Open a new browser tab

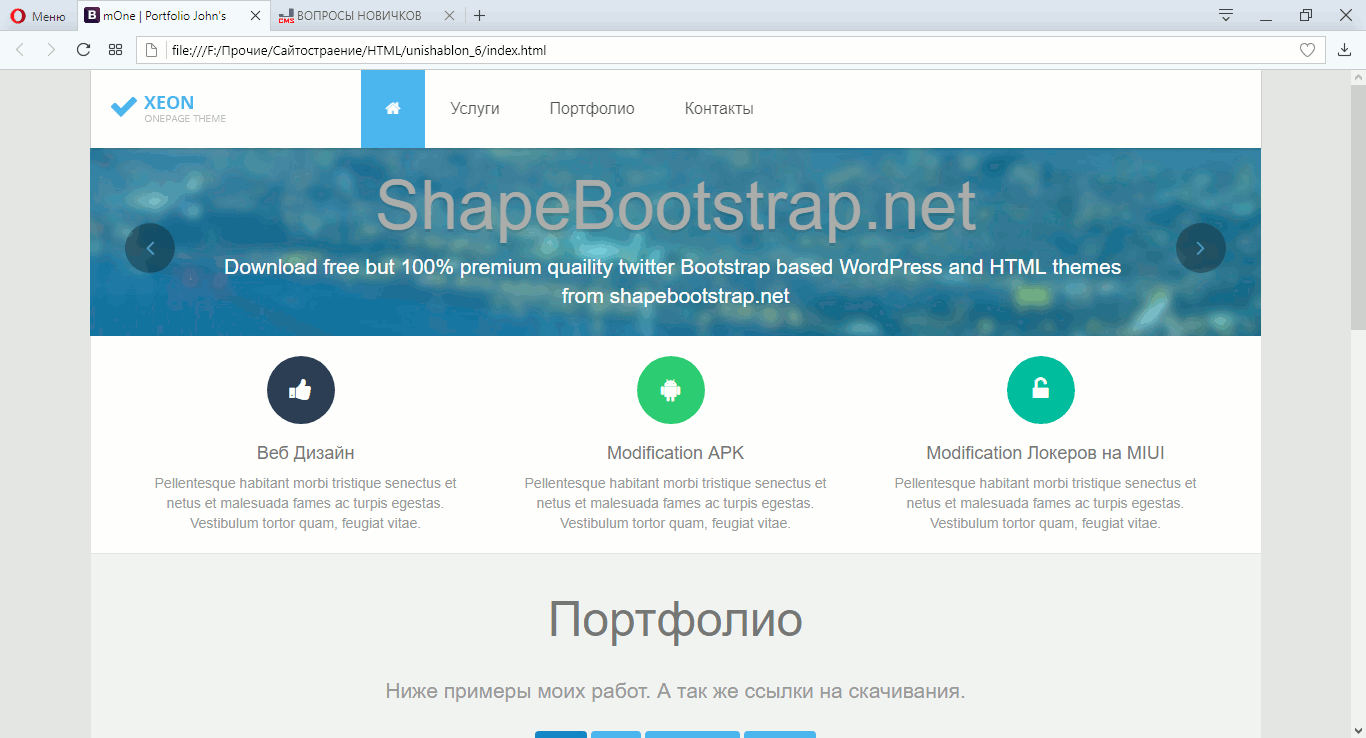point(480,16)
